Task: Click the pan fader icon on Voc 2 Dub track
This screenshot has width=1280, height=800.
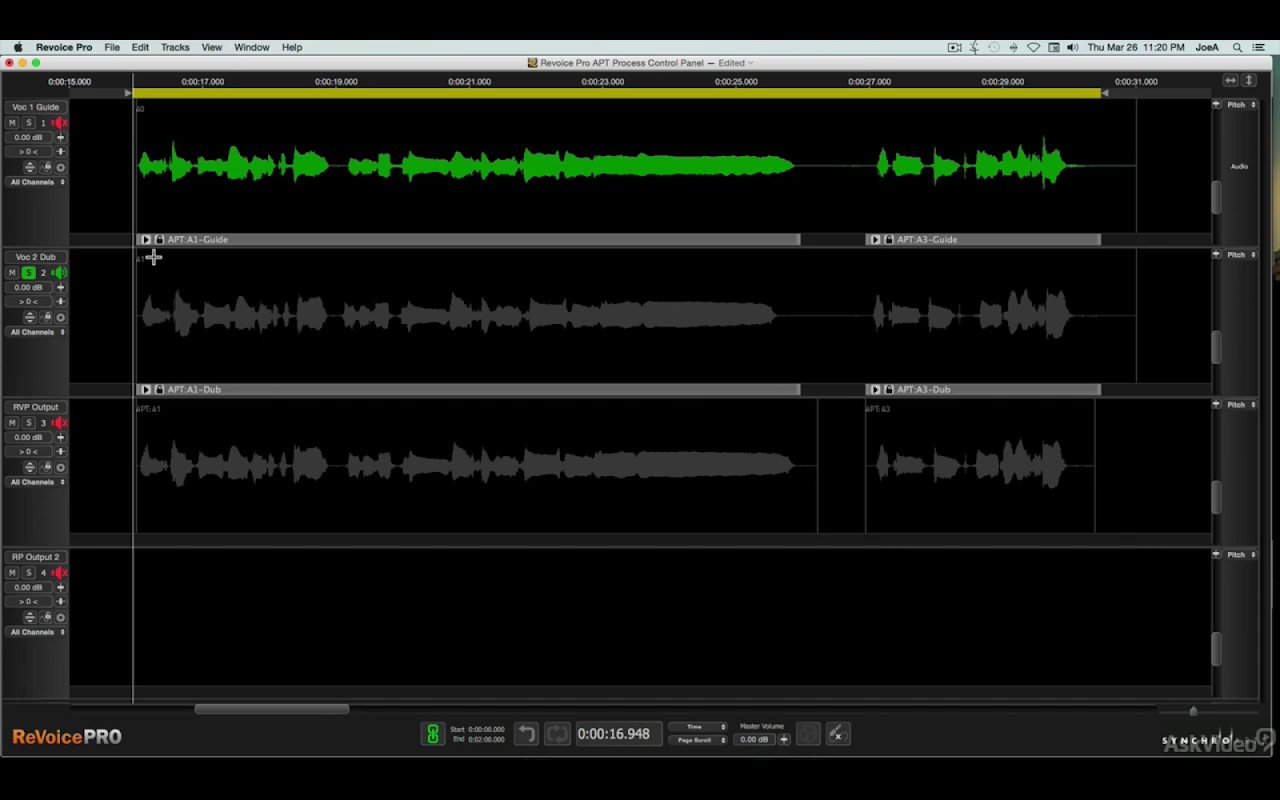Action: point(60,301)
